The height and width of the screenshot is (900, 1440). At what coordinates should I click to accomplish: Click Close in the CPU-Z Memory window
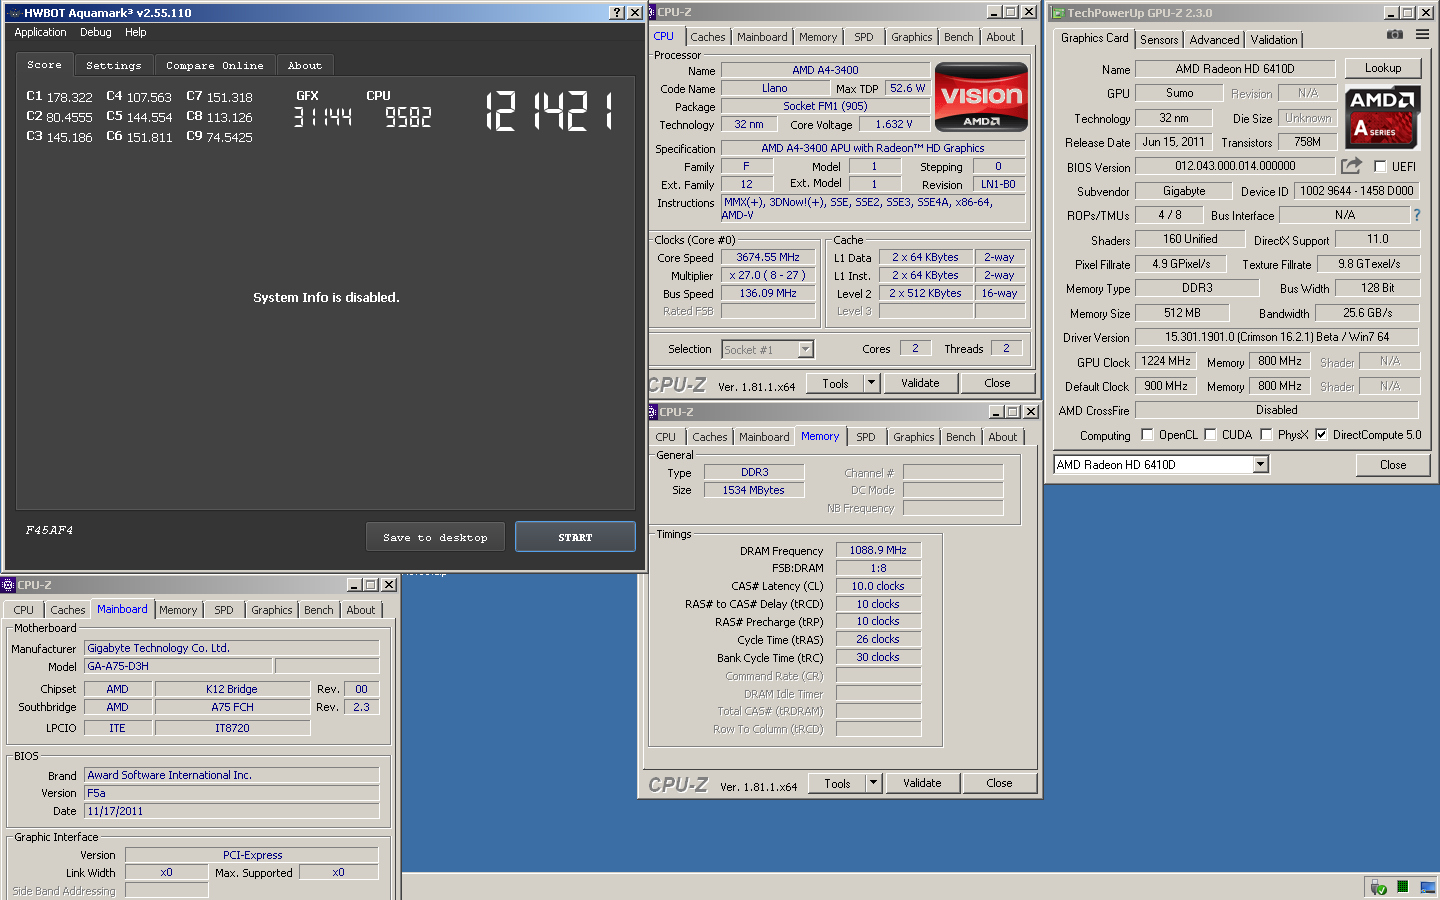point(999,783)
